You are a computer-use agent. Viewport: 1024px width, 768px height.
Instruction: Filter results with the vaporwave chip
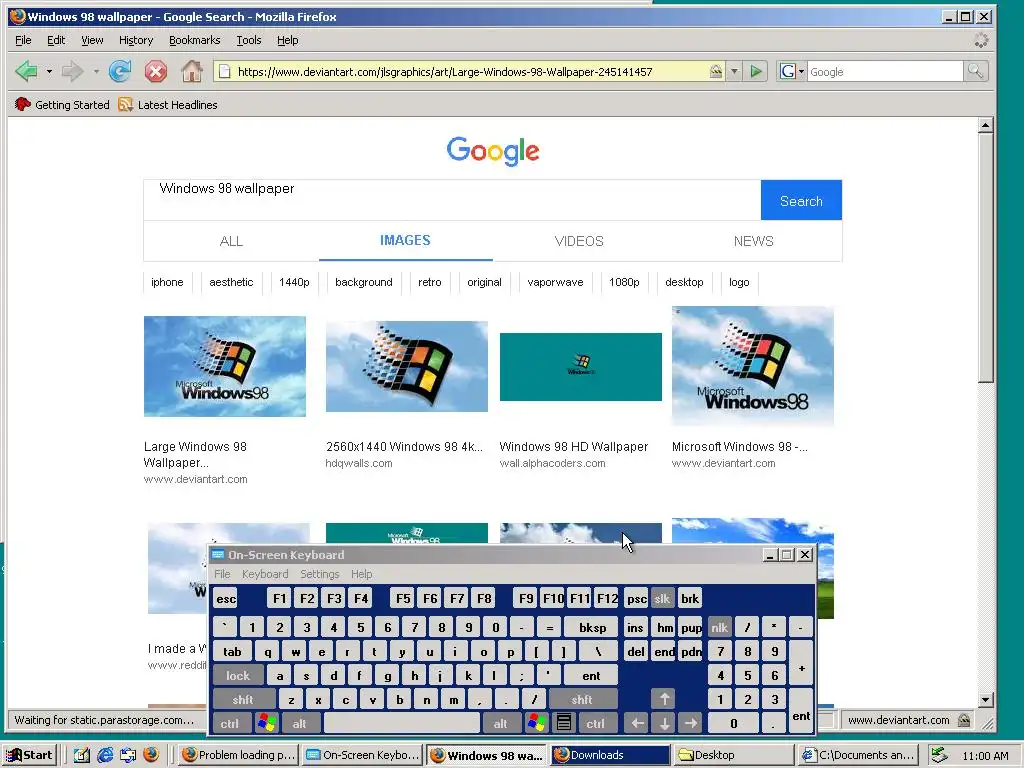coord(555,282)
